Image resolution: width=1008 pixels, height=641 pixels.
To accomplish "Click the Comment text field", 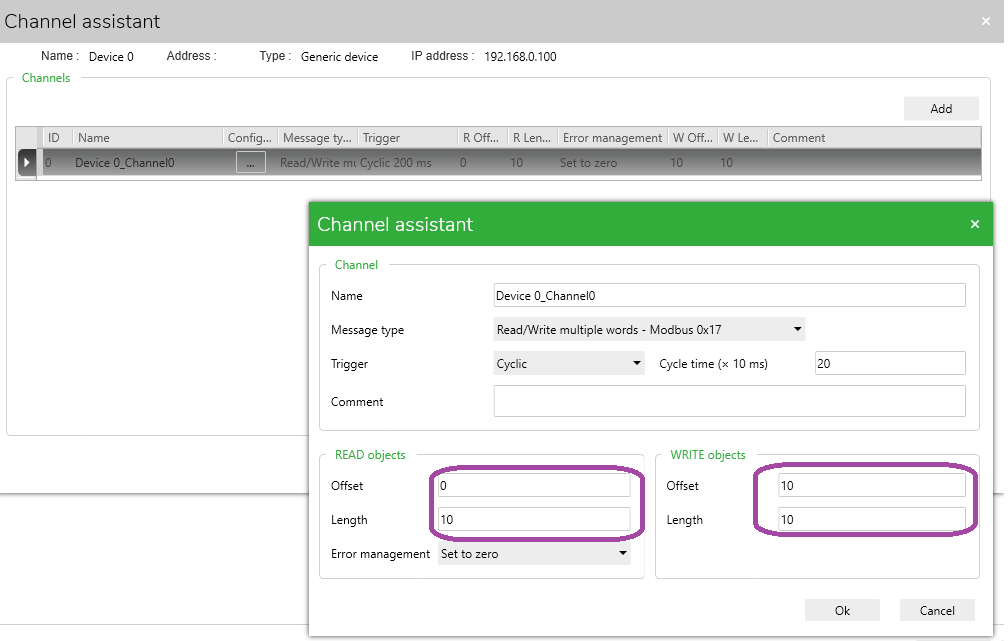I will pyautogui.click(x=730, y=401).
